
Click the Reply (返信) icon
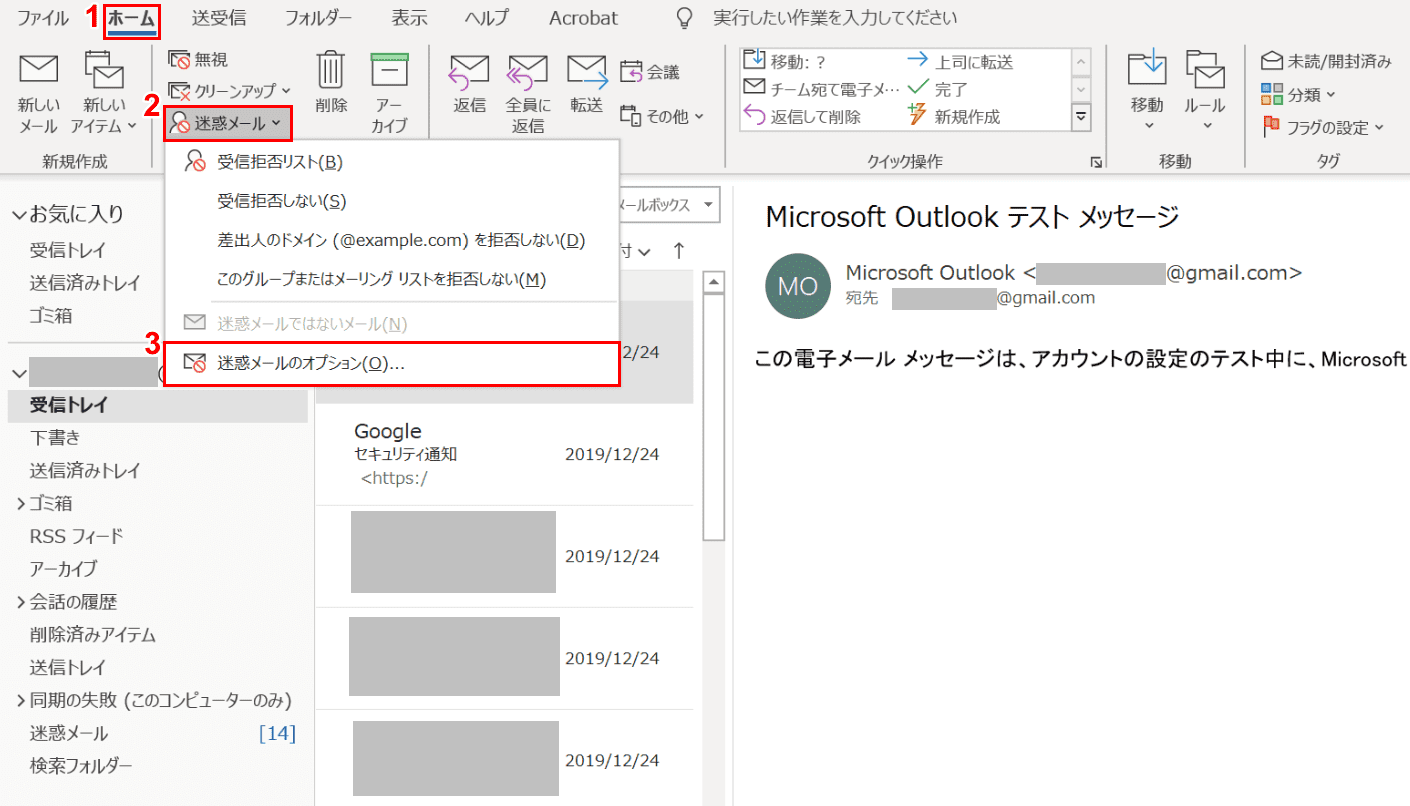469,72
